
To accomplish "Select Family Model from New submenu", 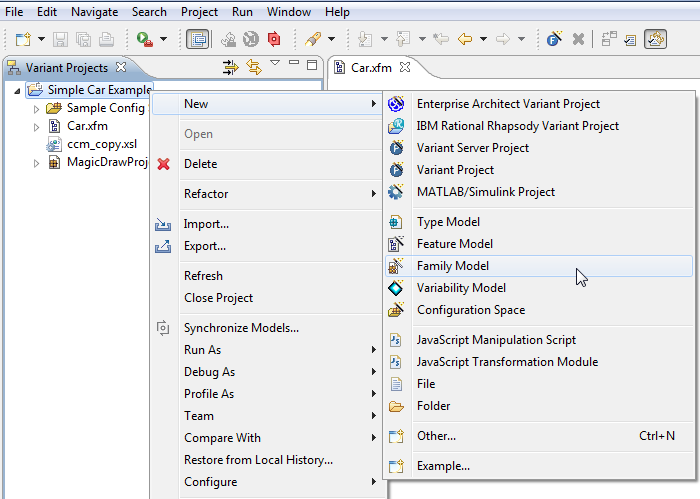I will [x=452, y=266].
